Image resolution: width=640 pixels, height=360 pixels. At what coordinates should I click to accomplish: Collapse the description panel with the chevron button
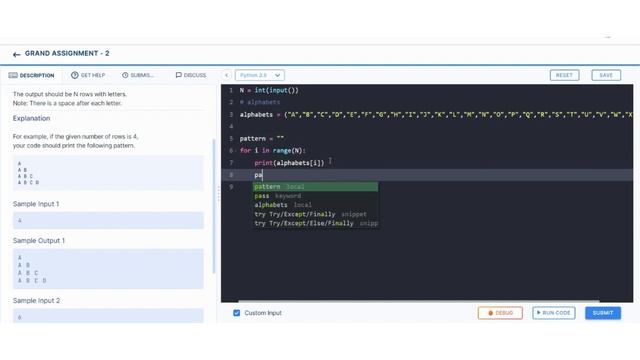227,75
